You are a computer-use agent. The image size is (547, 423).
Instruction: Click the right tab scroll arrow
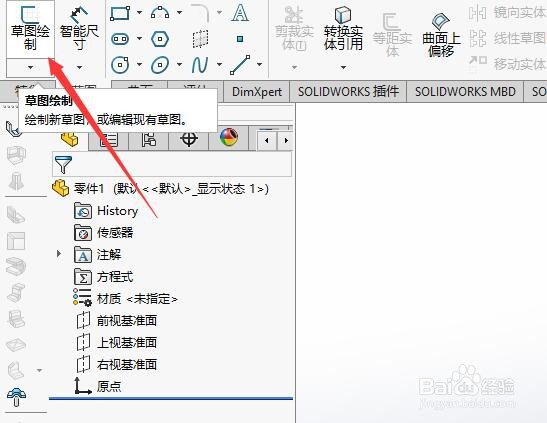click(x=286, y=141)
